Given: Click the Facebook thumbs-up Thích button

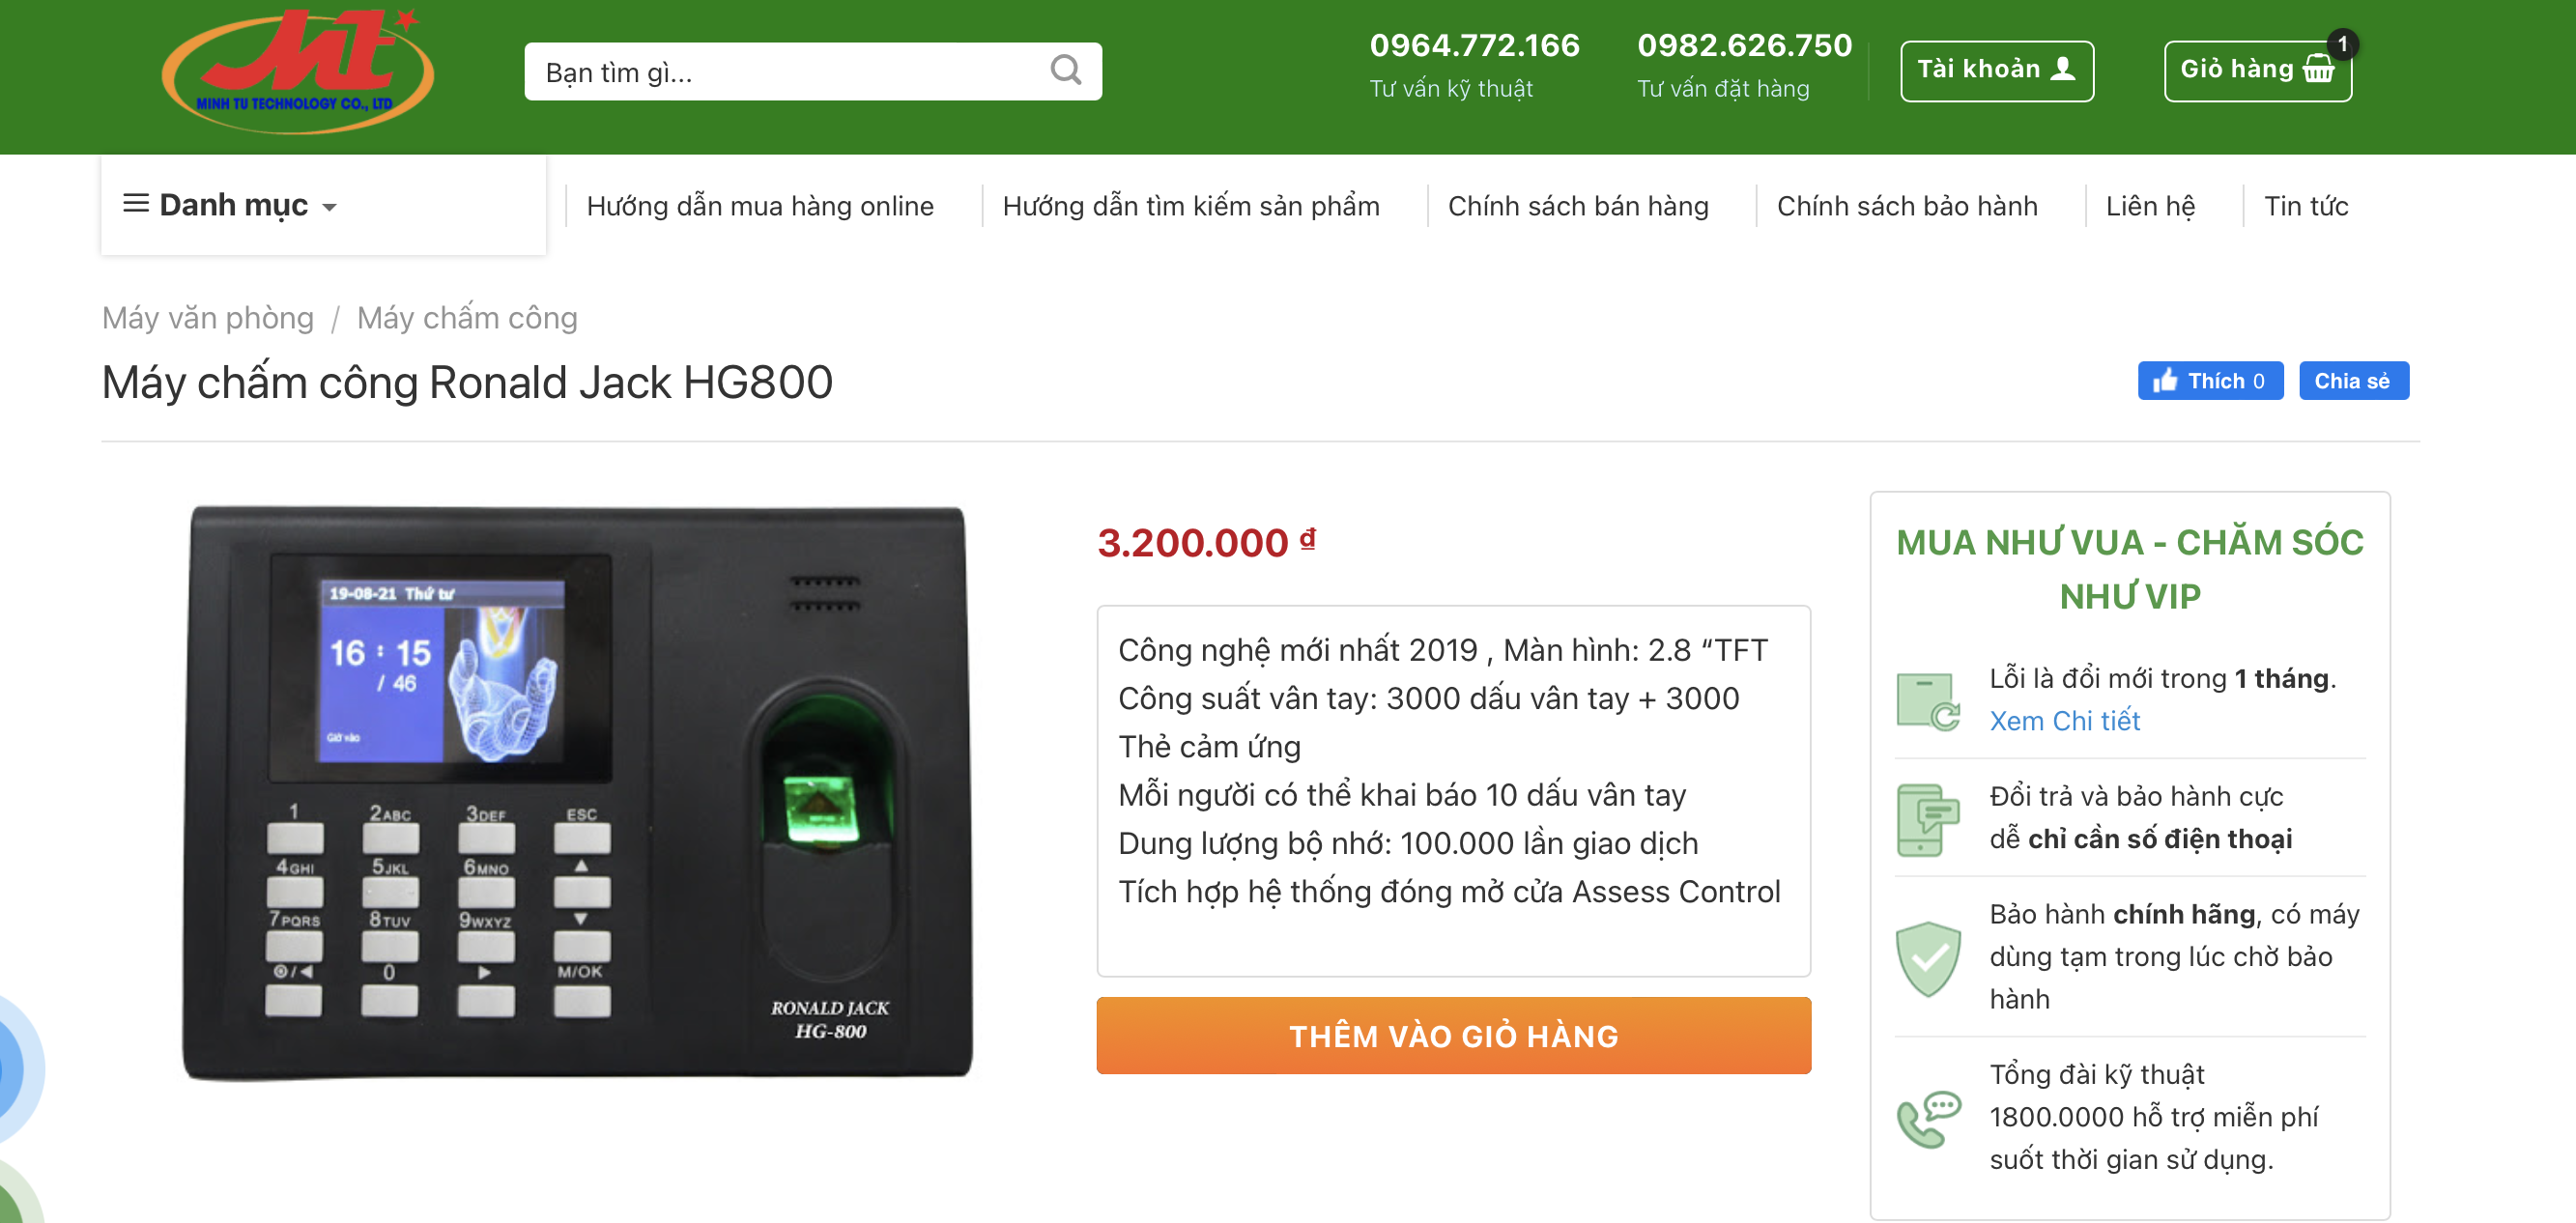Looking at the screenshot, I should coord(2209,381).
